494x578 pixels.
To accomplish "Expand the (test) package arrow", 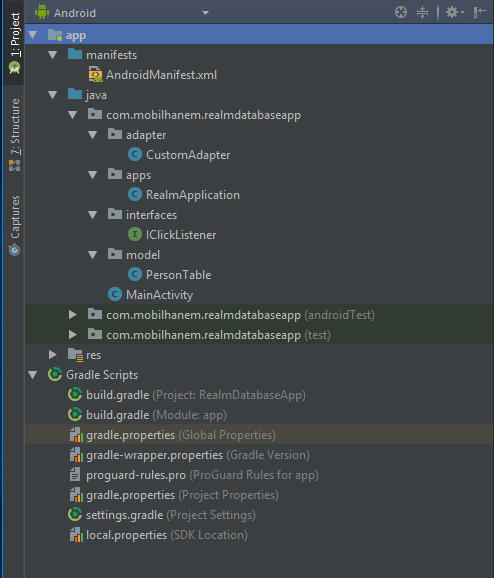I will (73, 335).
